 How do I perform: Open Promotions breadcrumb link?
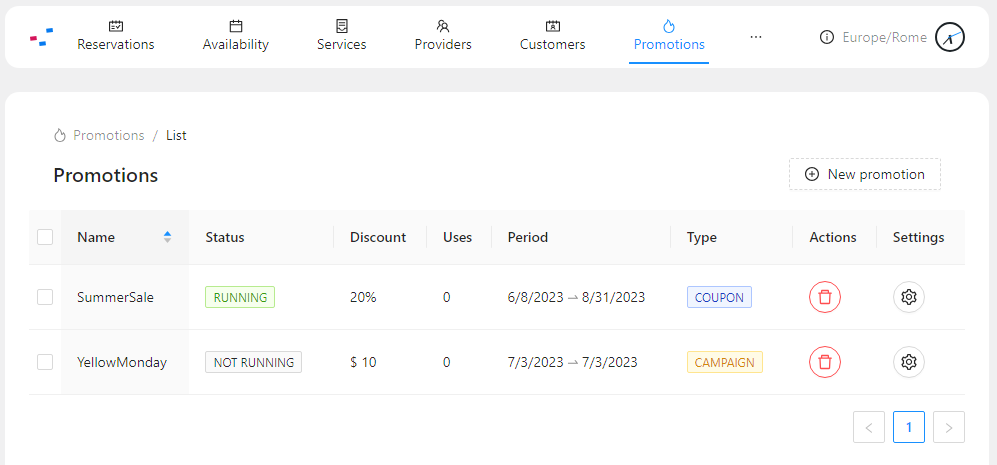point(108,135)
